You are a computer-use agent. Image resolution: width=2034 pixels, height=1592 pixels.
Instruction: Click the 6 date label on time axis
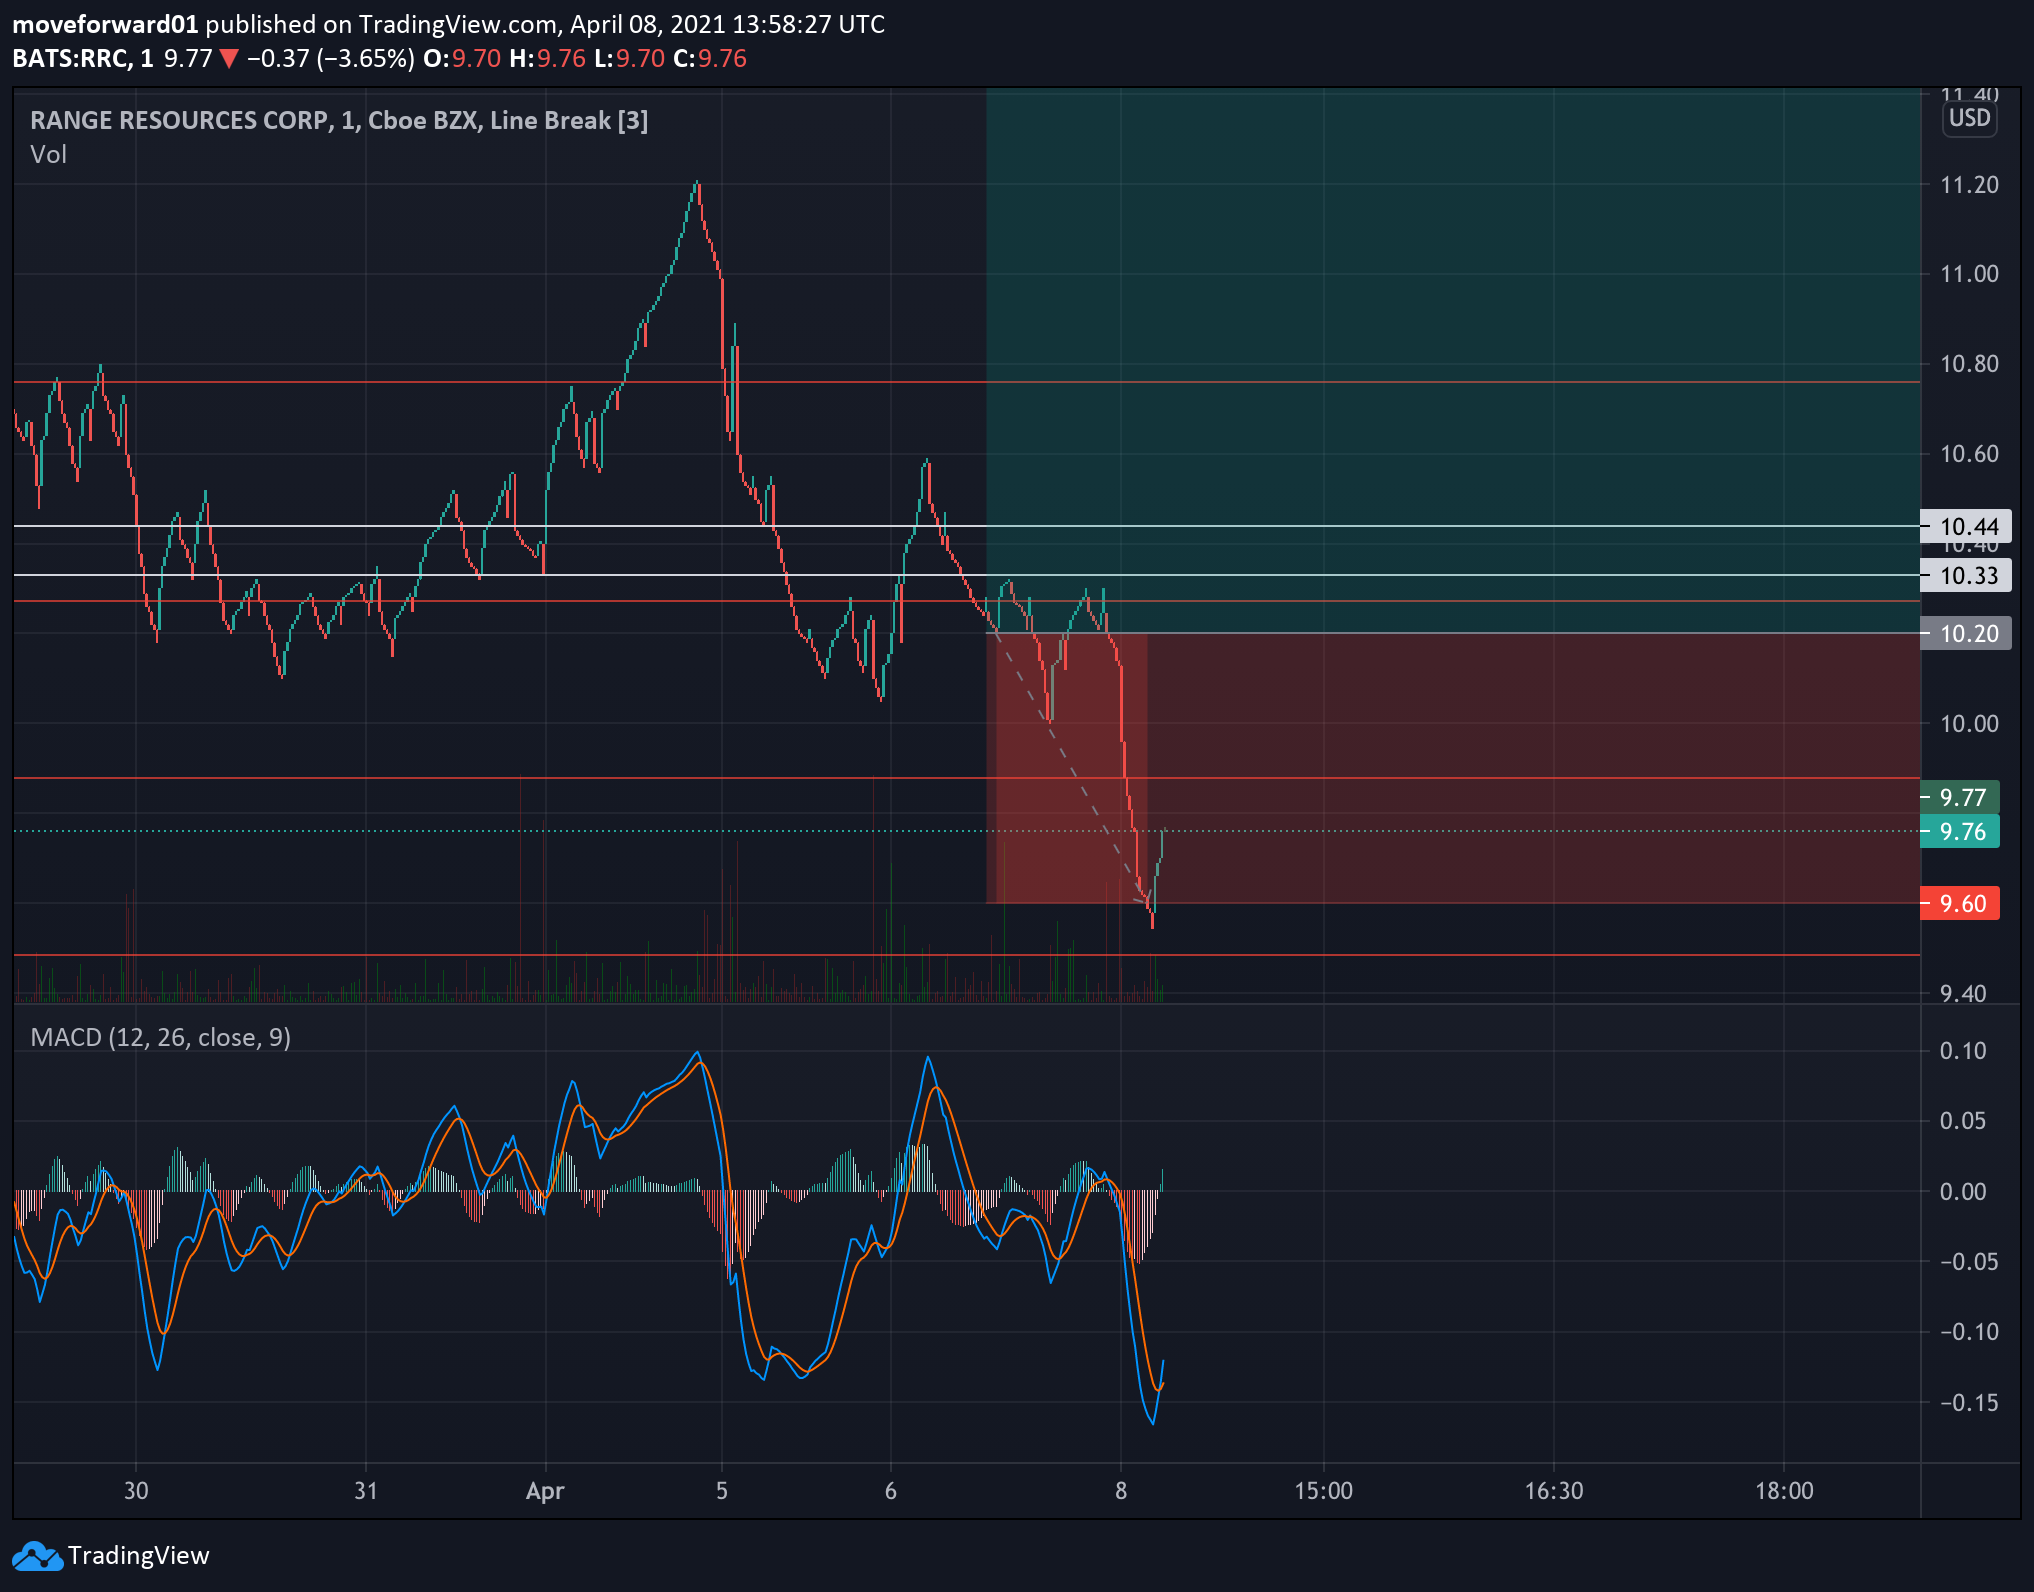pyautogui.click(x=890, y=1491)
